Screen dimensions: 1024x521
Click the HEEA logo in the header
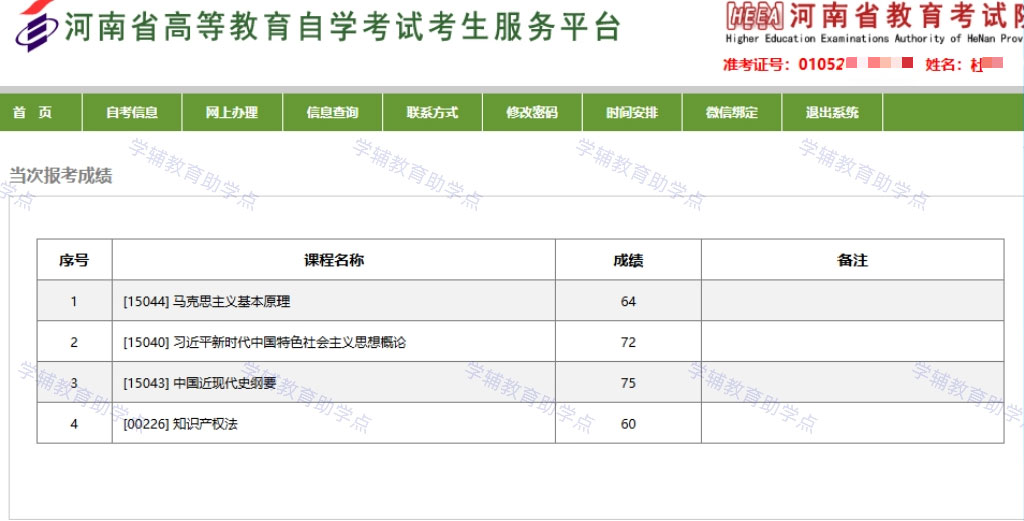coord(754,16)
